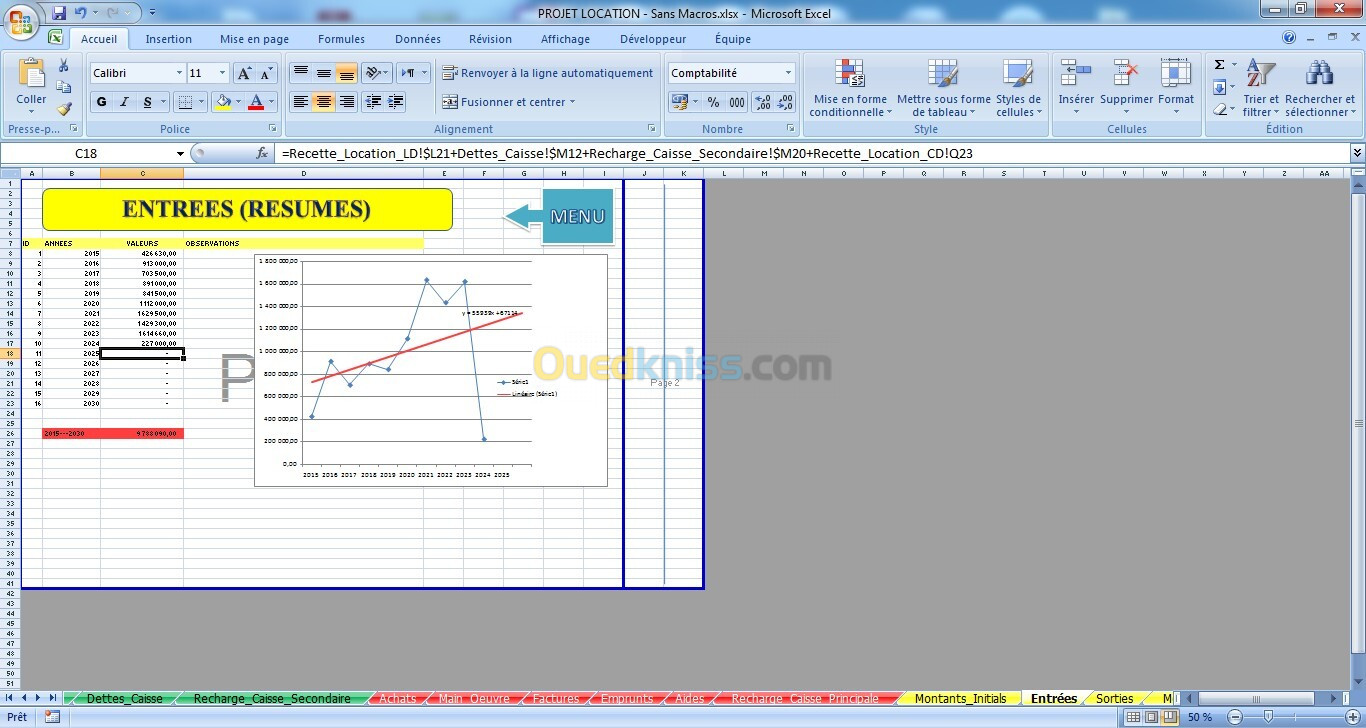Select the format painter brush

(x=64, y=108)
